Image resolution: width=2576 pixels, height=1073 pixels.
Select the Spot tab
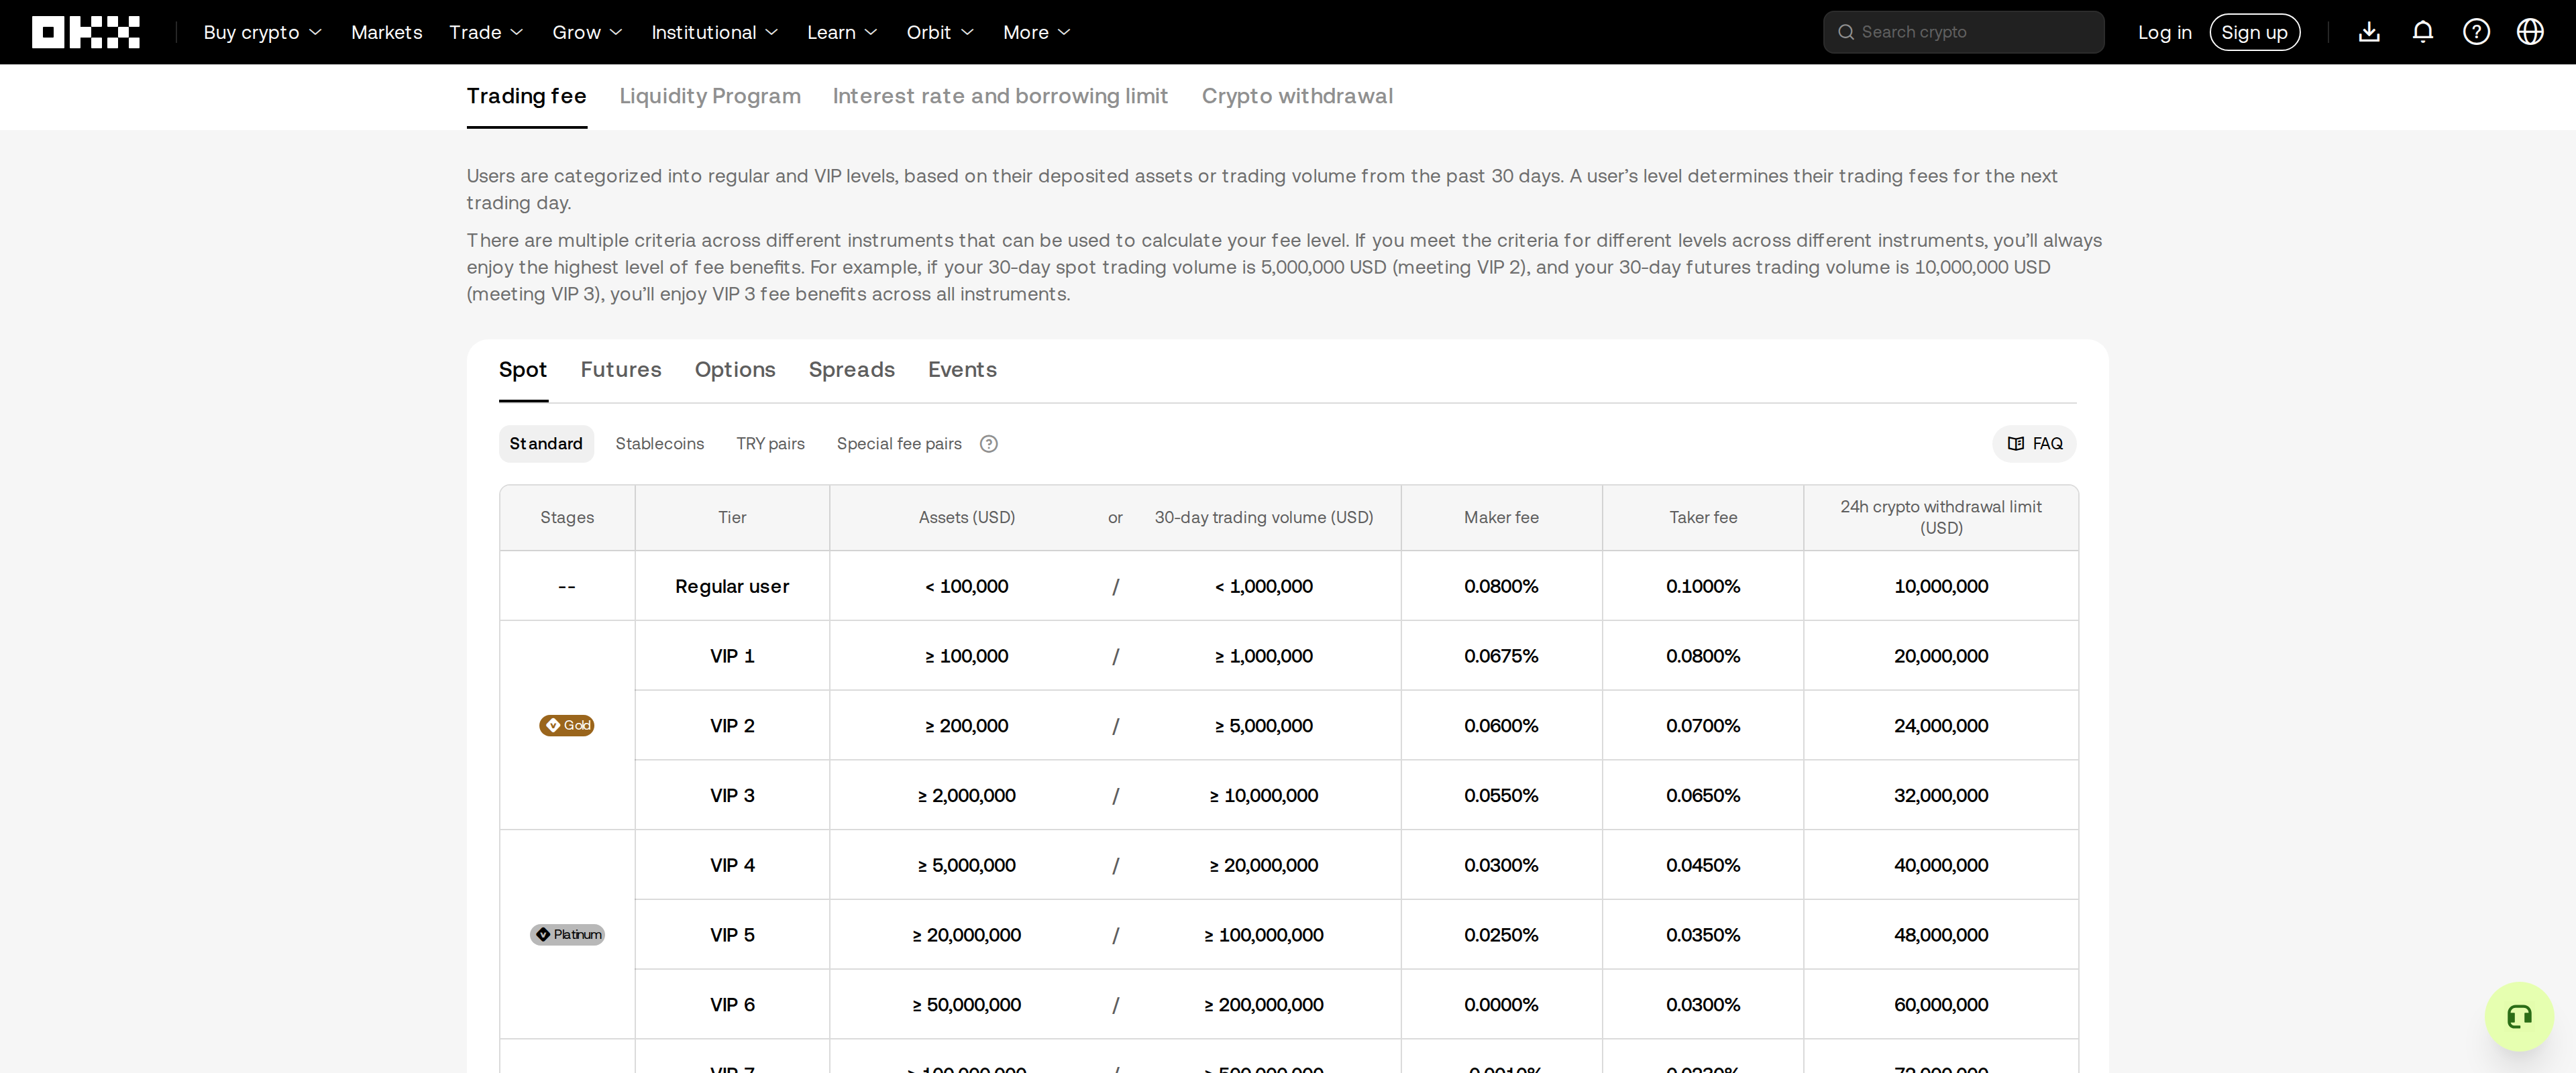[x=523, y=369]
